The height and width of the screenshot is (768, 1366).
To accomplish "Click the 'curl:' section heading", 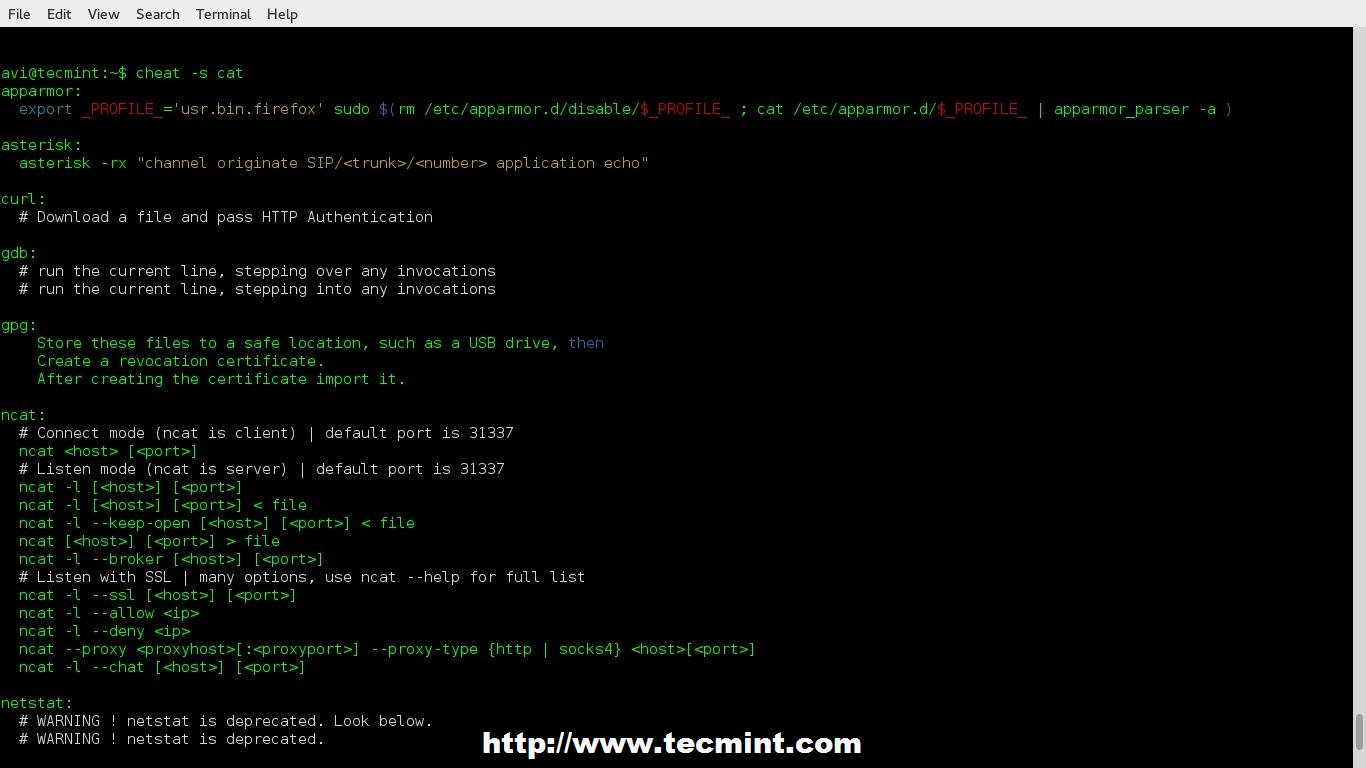I will coord(23,199).
